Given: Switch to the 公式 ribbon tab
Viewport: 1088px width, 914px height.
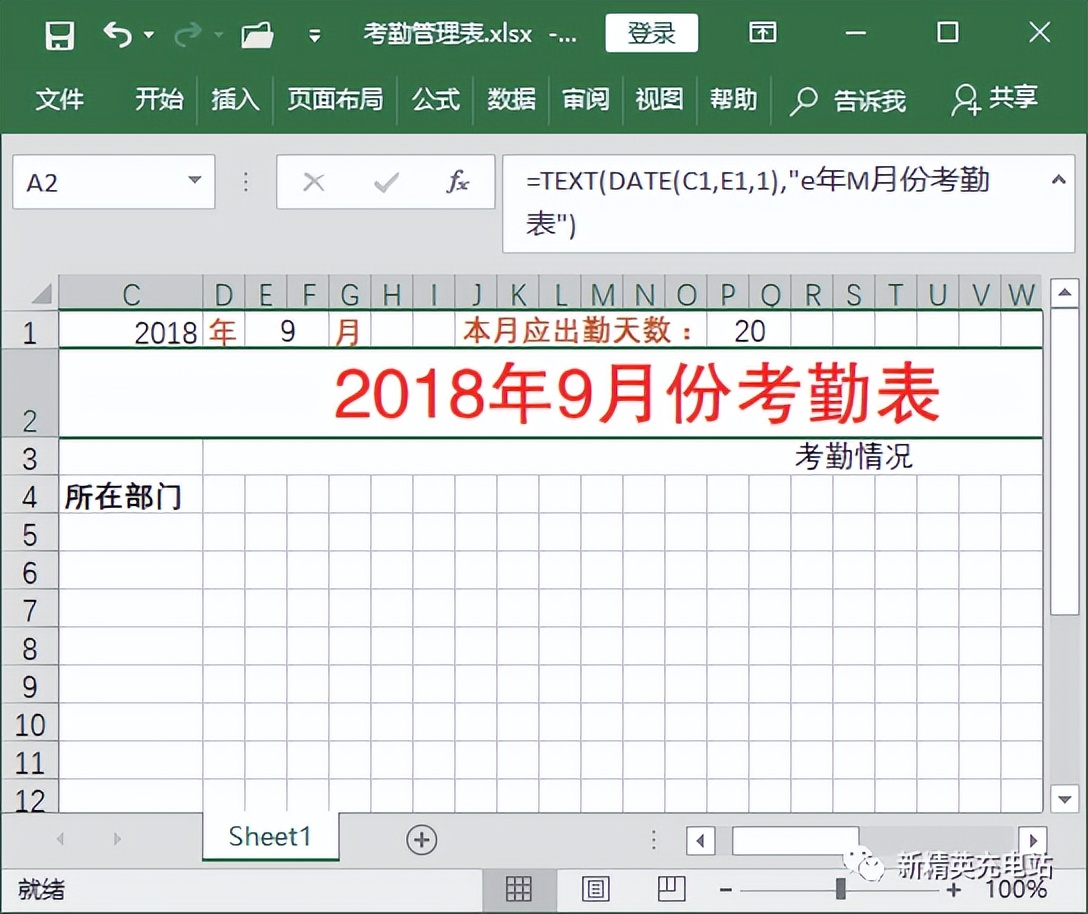Looking at the screenshot, I should [x=435, y=100].
